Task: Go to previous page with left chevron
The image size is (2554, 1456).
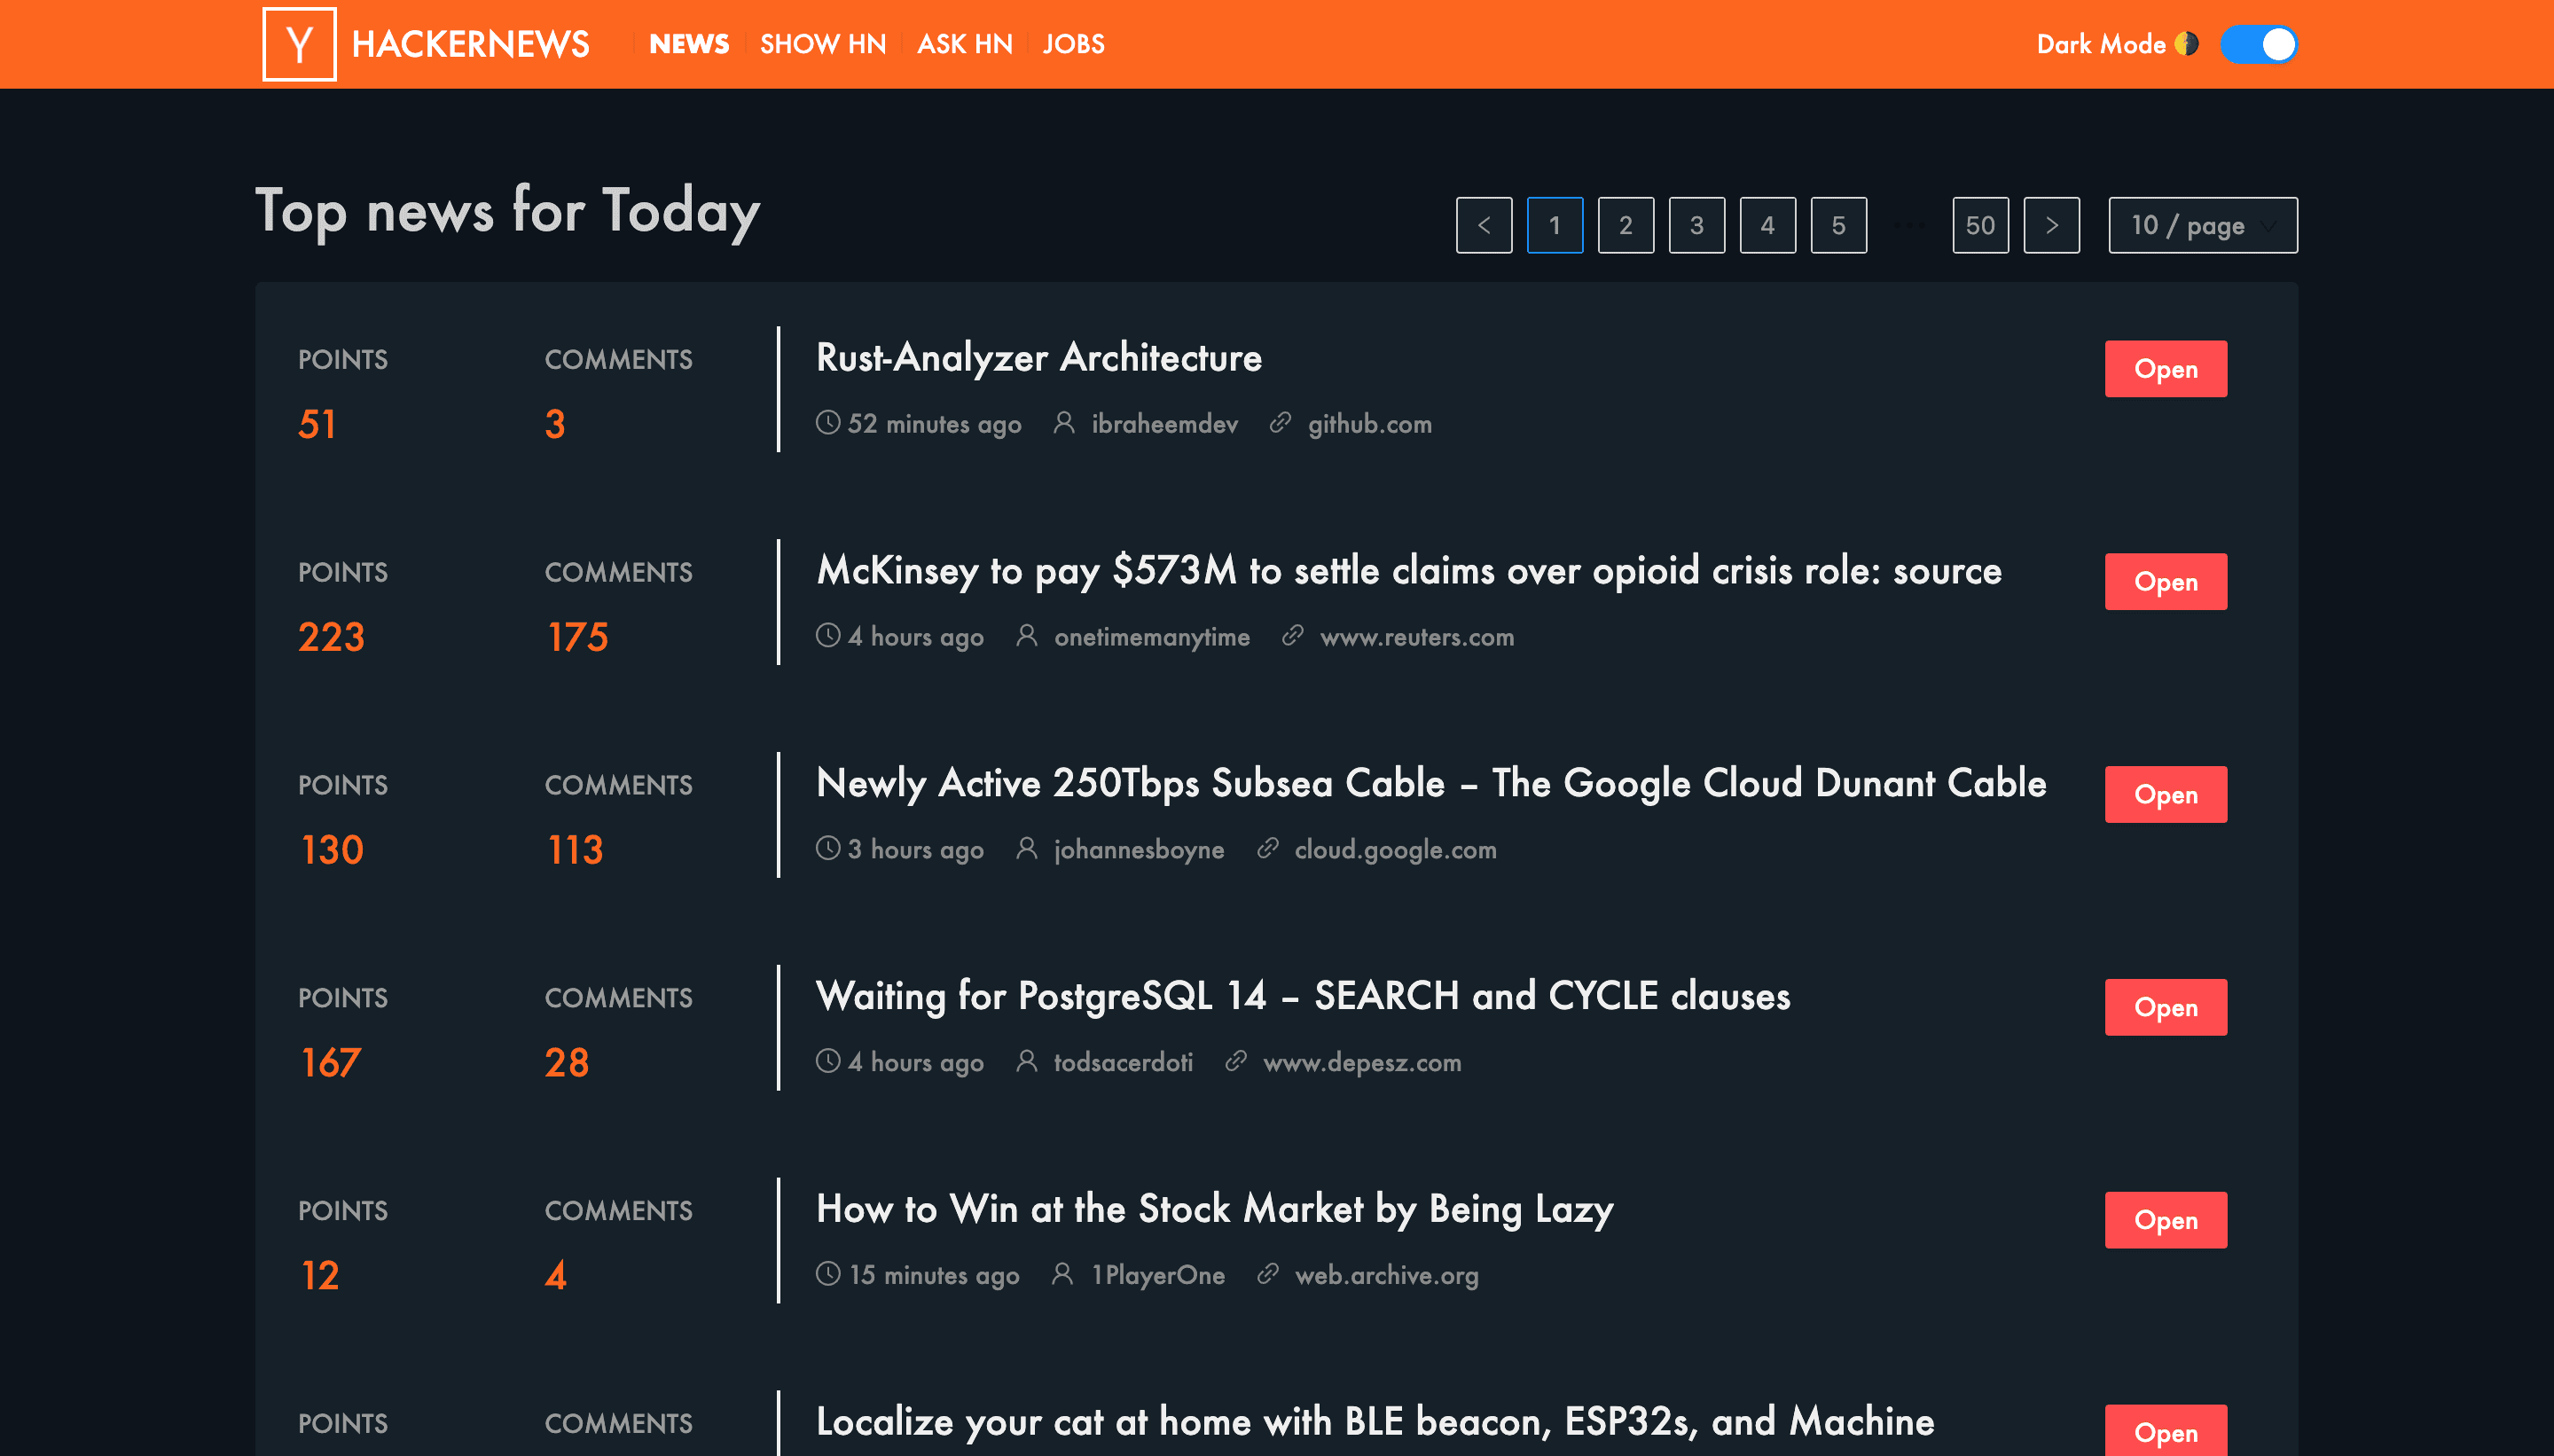Action: (x=1484, y=225)
